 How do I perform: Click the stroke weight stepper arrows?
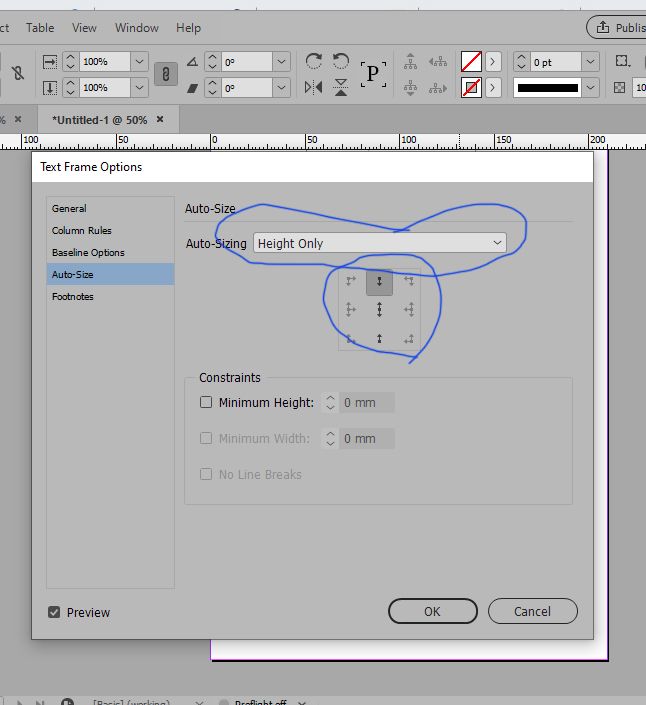coord(521,62)
